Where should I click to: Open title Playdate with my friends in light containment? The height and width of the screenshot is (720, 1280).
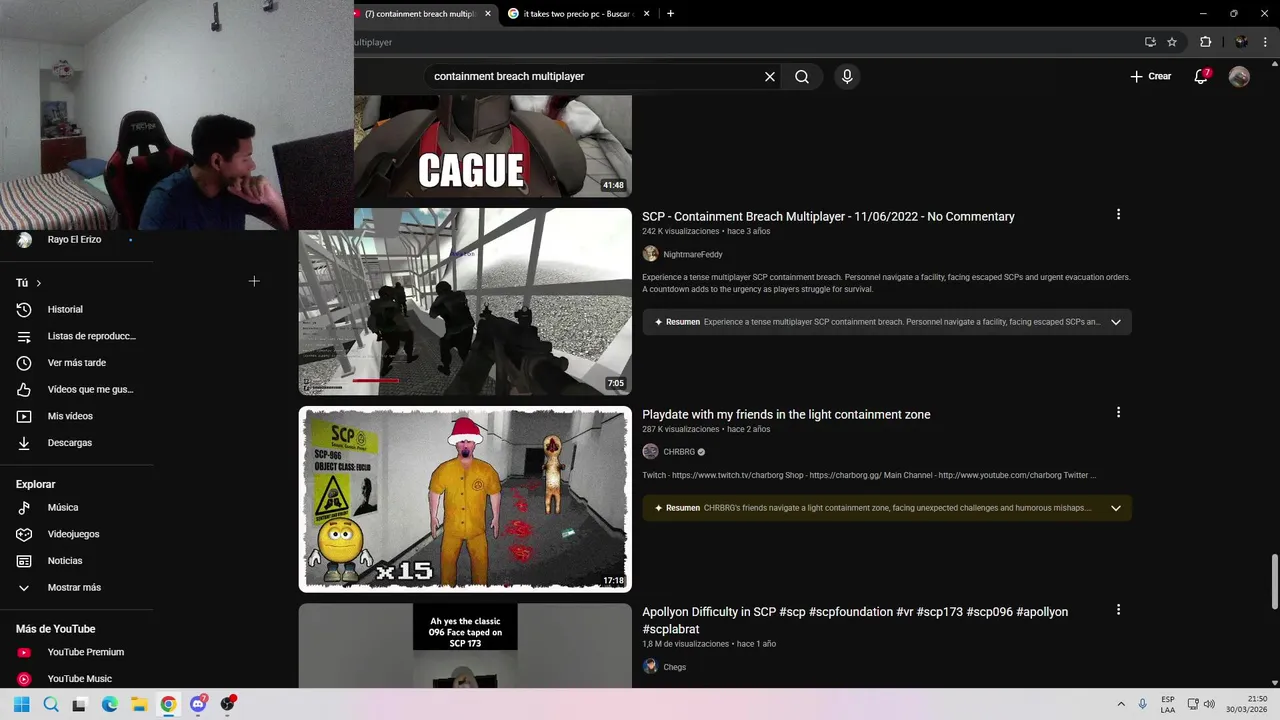pos(786,414)
